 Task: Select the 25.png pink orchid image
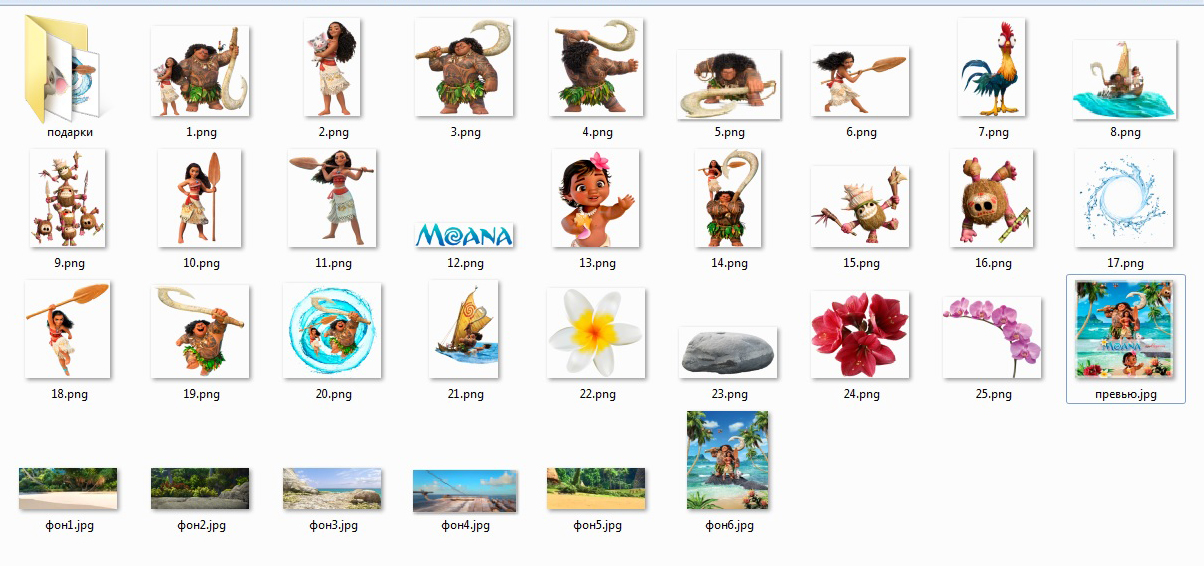pos(993,337)
